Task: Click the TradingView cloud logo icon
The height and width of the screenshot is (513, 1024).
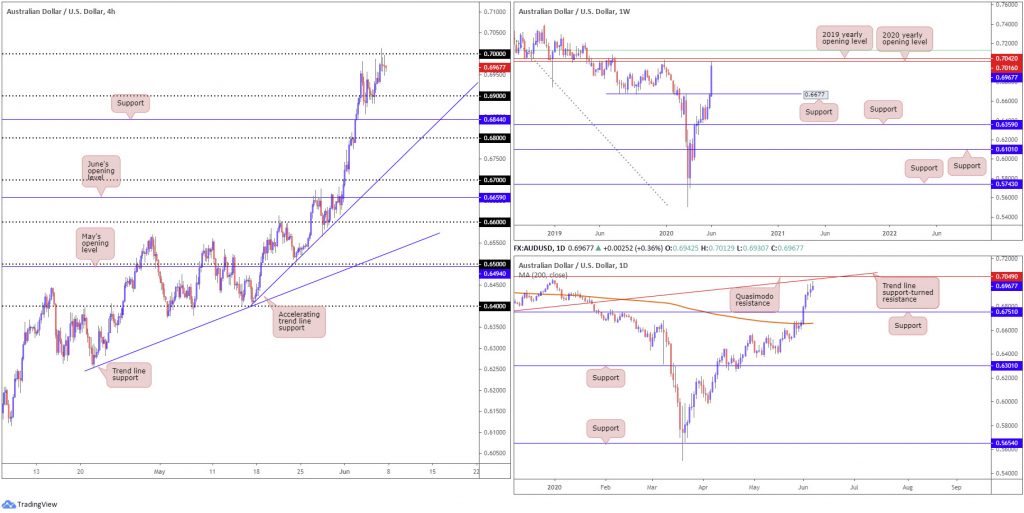Action: 9,505
